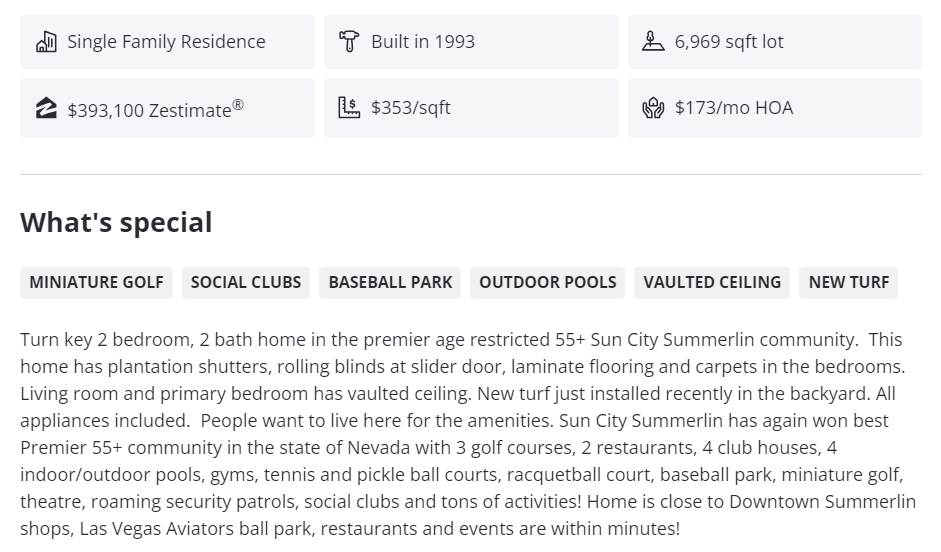
Task: Select the SOCIAL CLUBS tag
Action: (x=246, y=282)
